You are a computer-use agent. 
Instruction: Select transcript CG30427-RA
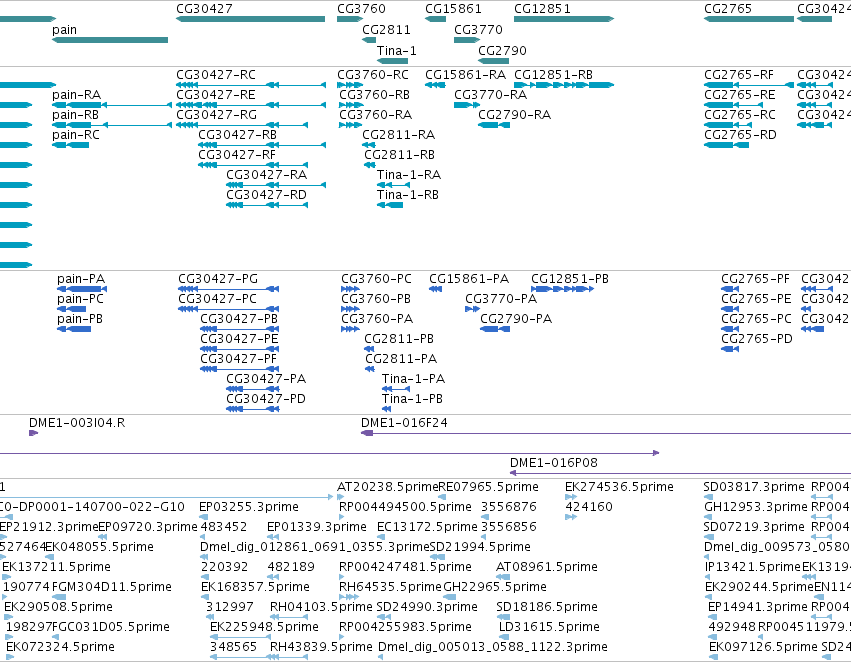pos(276,186)
